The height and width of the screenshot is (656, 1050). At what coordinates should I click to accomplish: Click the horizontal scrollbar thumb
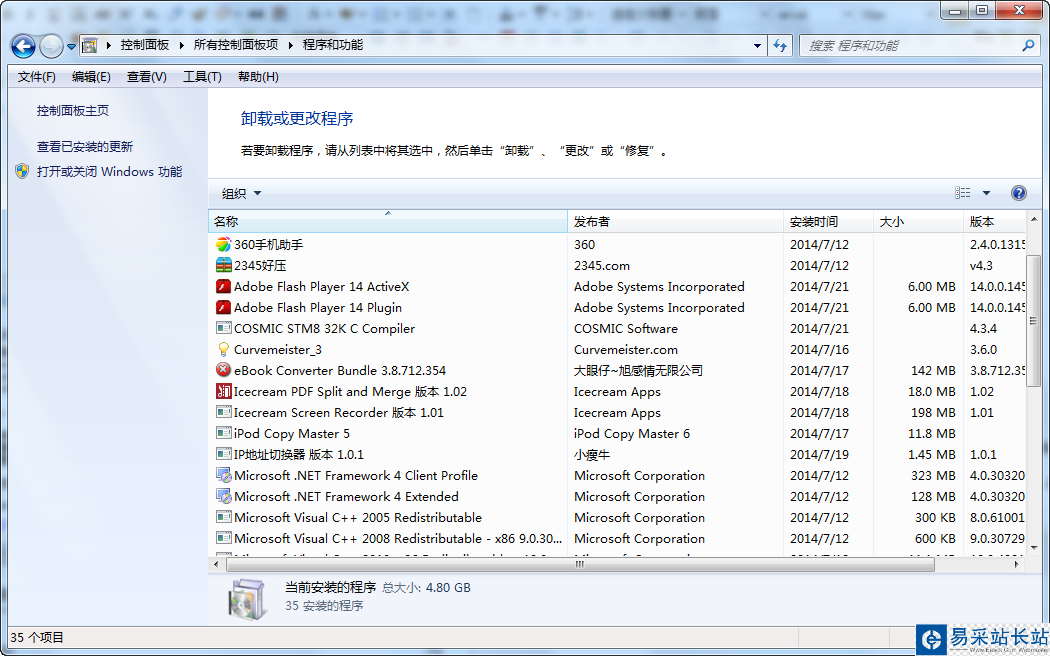click(580, 564)
